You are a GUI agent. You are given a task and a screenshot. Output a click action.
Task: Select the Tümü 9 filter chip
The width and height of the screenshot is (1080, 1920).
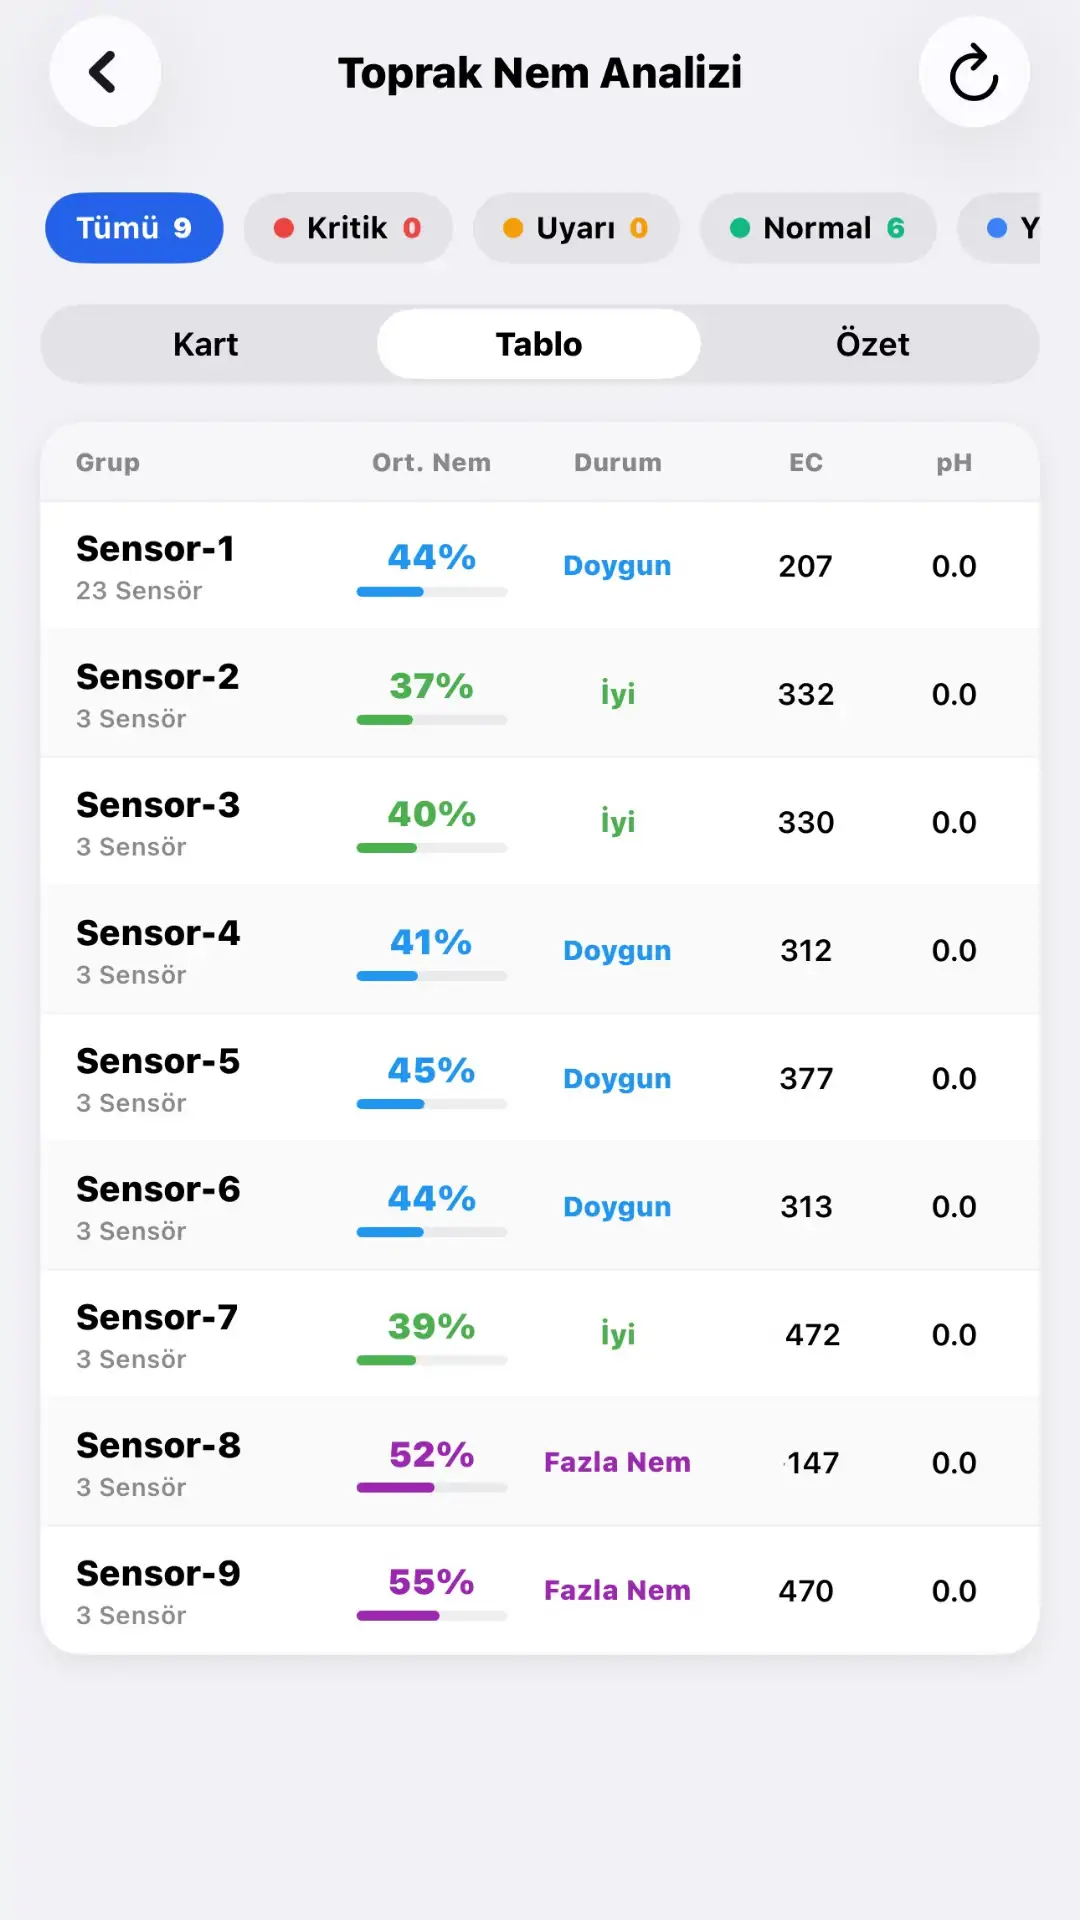coord(134,228)
